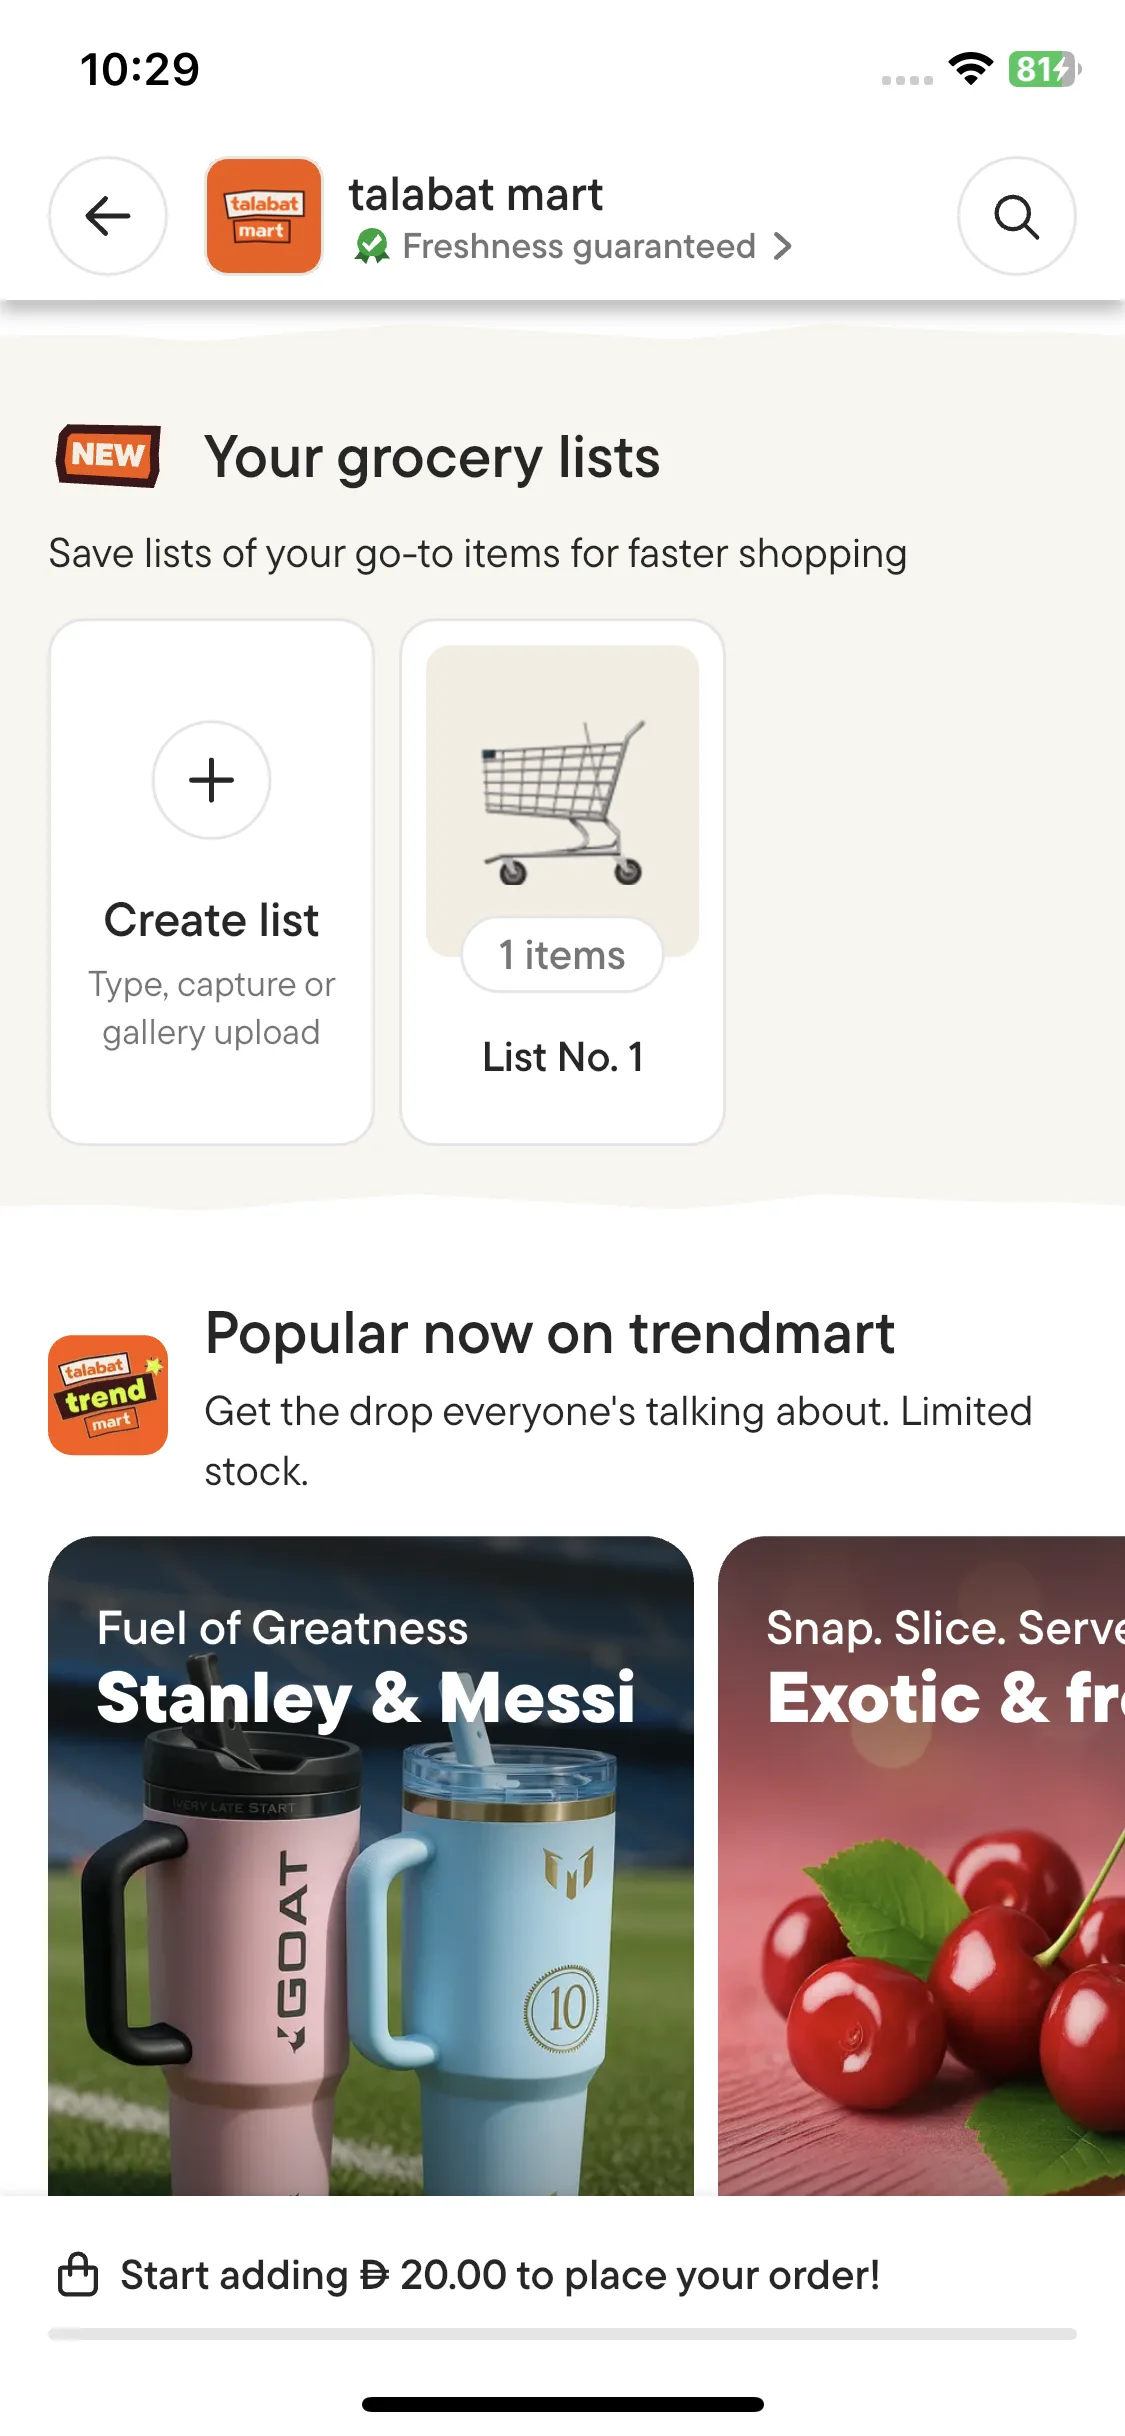
Task: Tap the back arrow button
Action: [108, 216]
